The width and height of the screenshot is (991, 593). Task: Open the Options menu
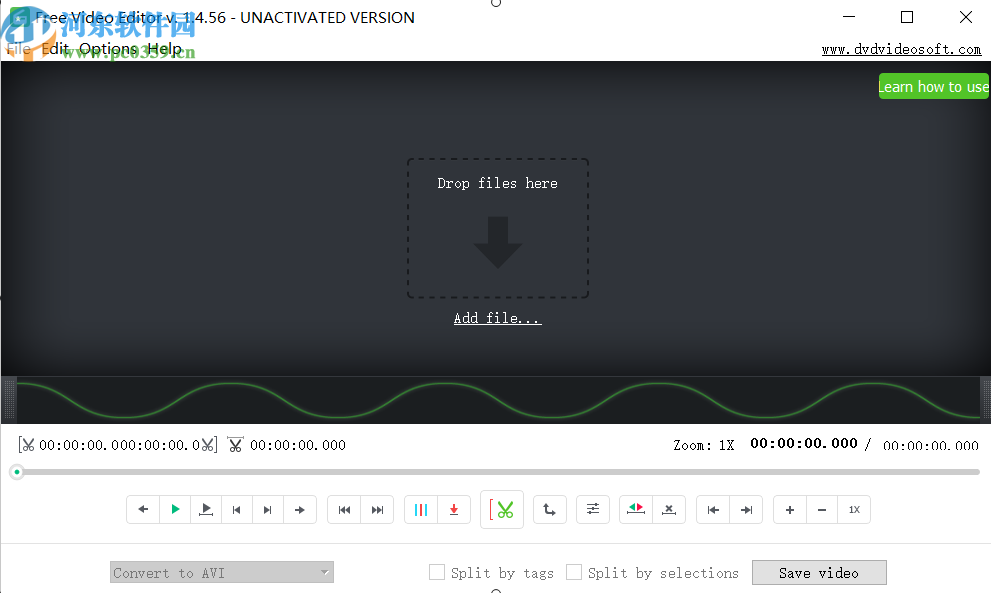tap(108, 49)
